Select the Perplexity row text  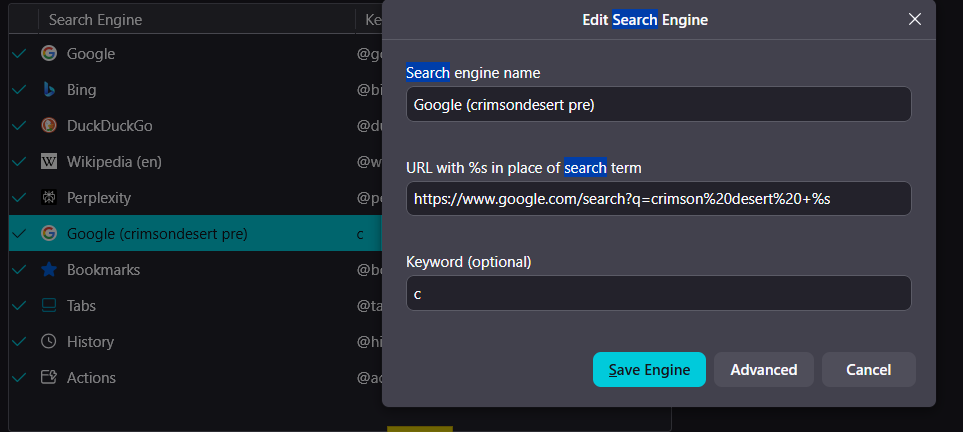pyautogui.click(x=99, y=198)
